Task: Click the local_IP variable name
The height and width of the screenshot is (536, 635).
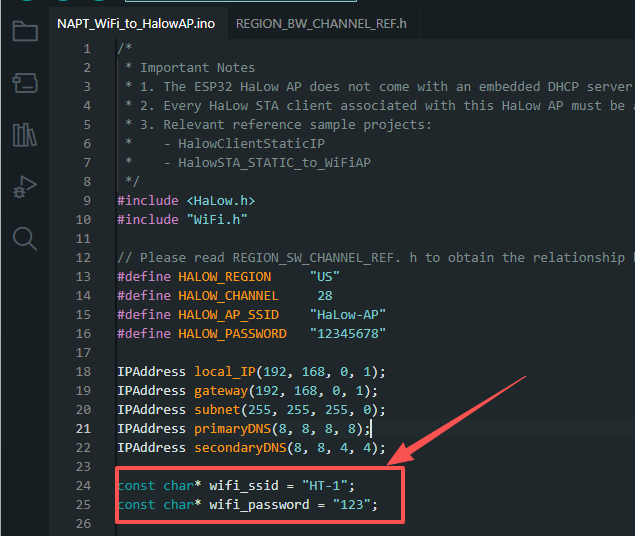Action: coord(225,372)
